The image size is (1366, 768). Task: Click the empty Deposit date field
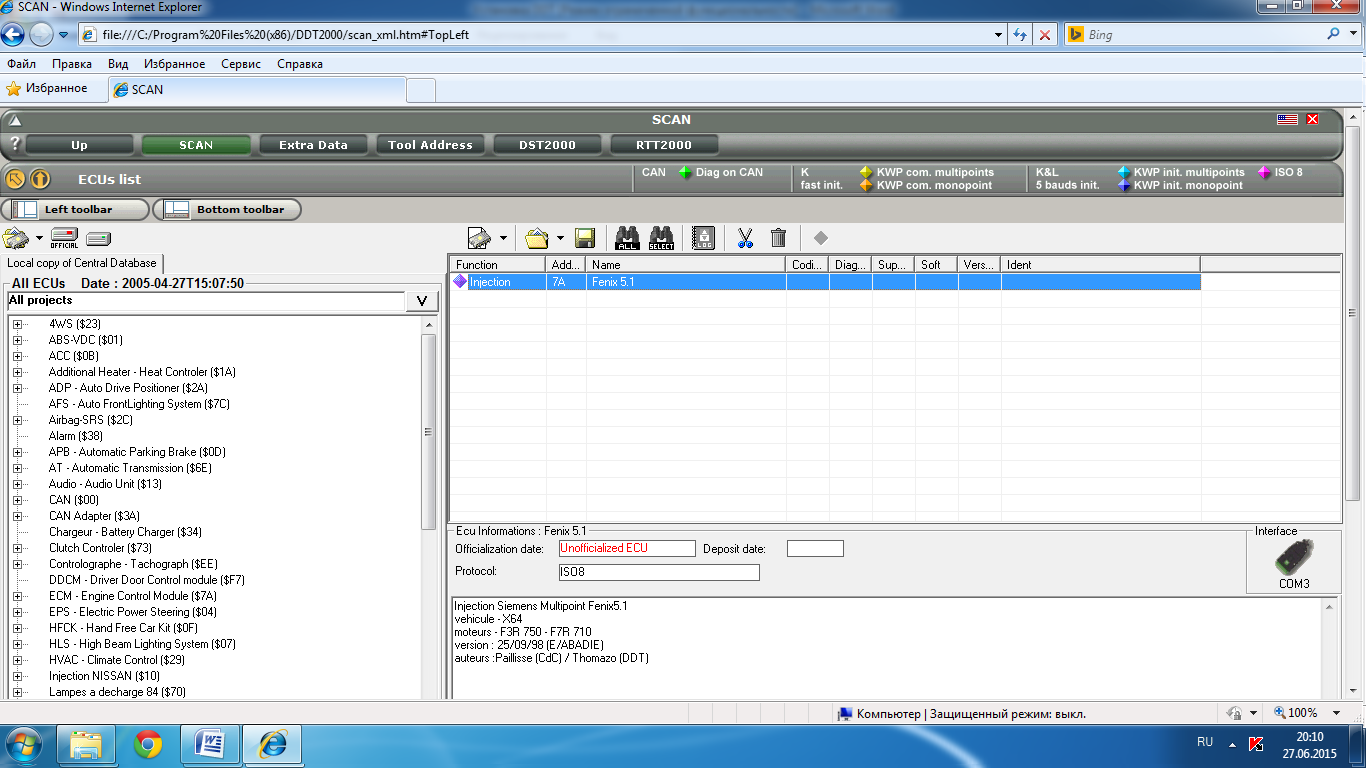[815, 549]
